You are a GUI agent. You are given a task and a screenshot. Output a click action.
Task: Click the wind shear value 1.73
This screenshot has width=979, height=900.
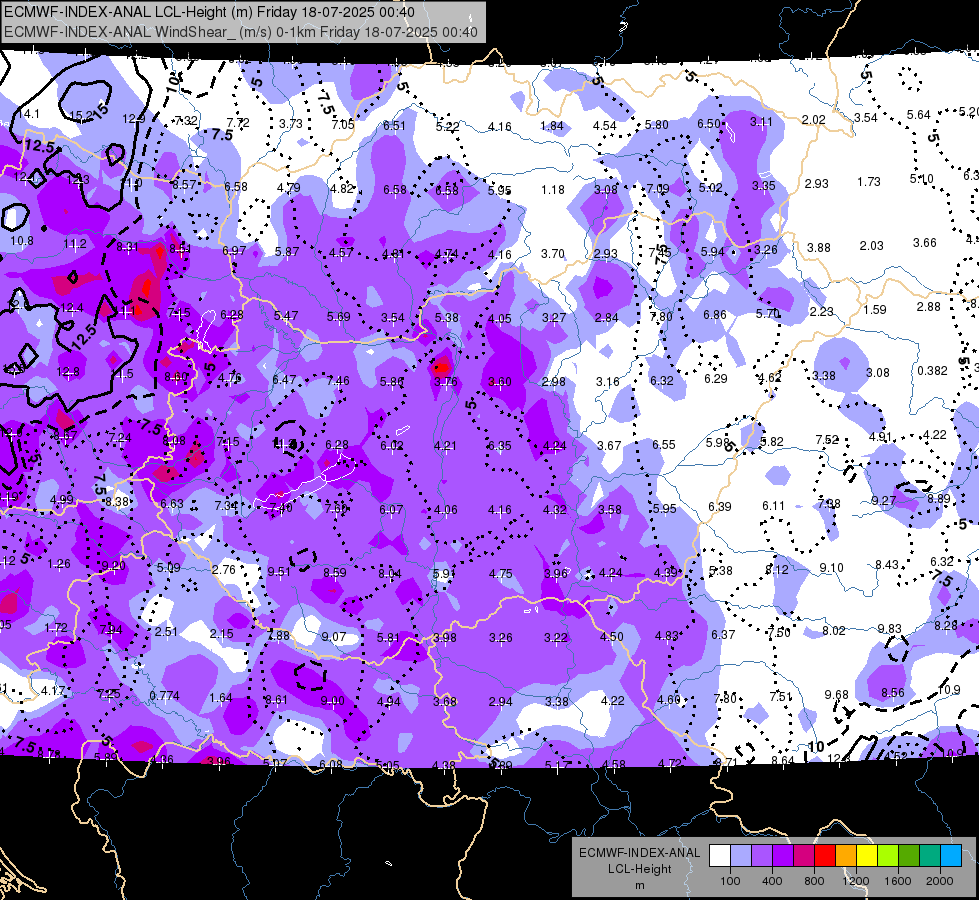(x=868, y=182)
